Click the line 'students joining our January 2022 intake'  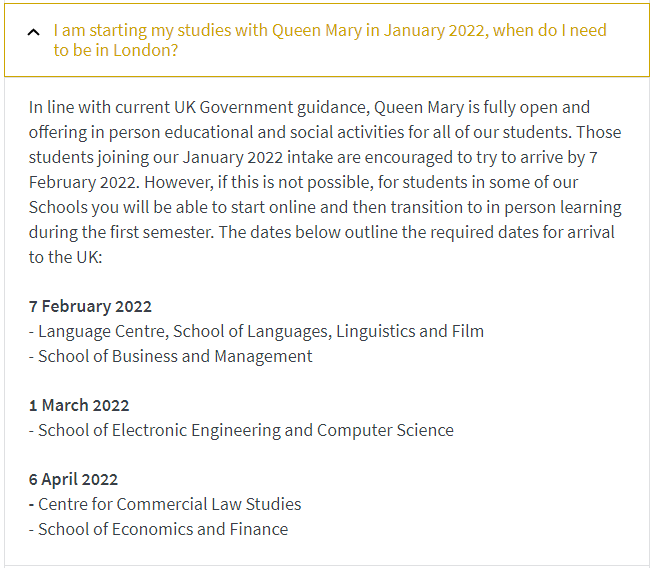click(x=313, y=157)
